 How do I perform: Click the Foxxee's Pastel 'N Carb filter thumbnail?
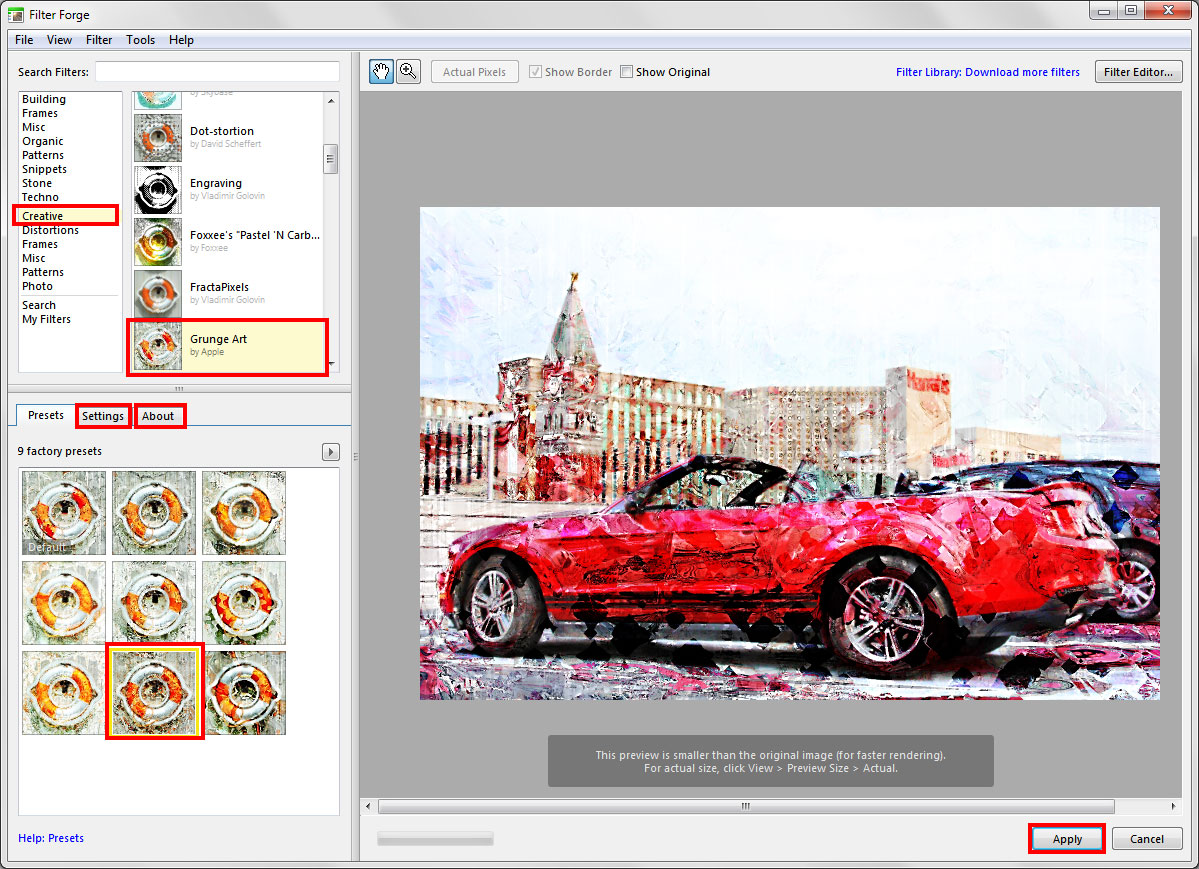158,242
